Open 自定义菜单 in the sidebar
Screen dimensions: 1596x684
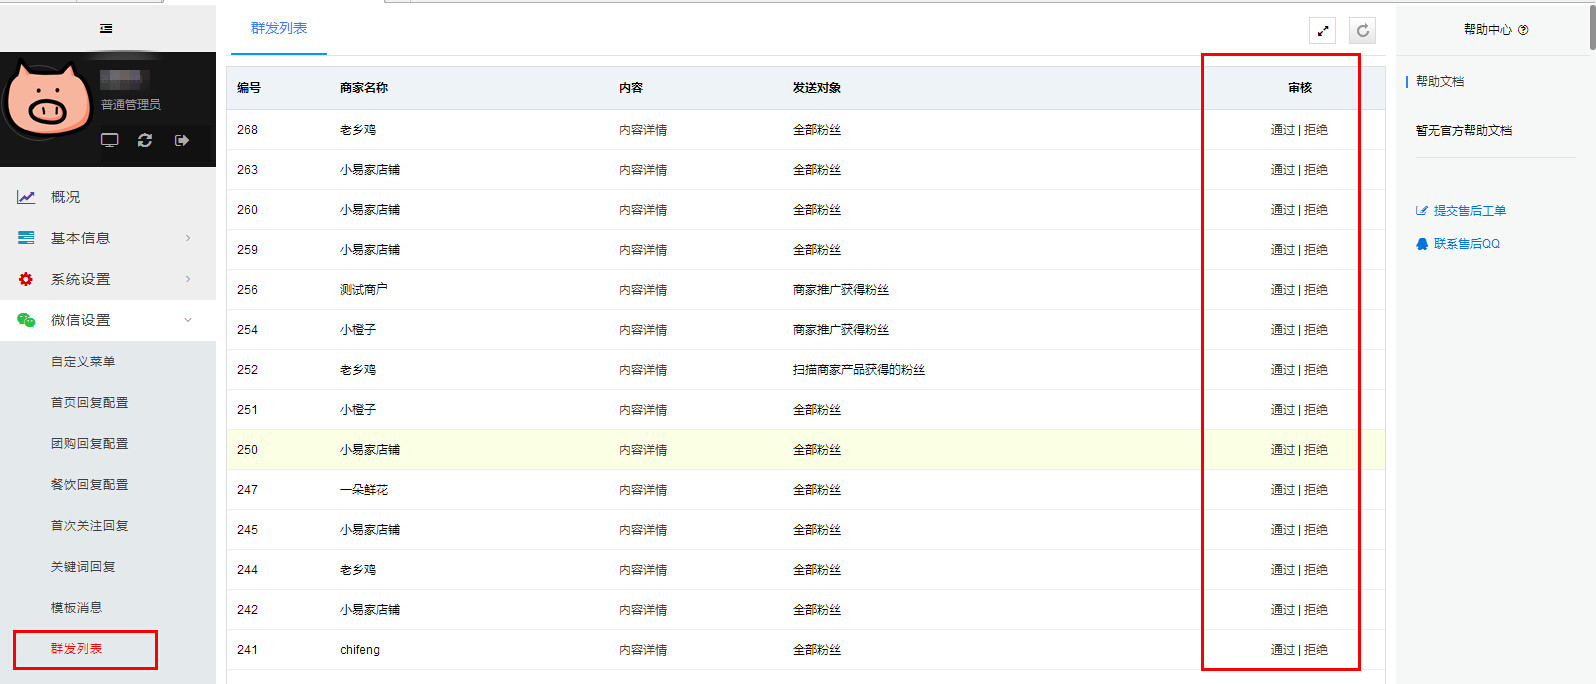[83, 361]
